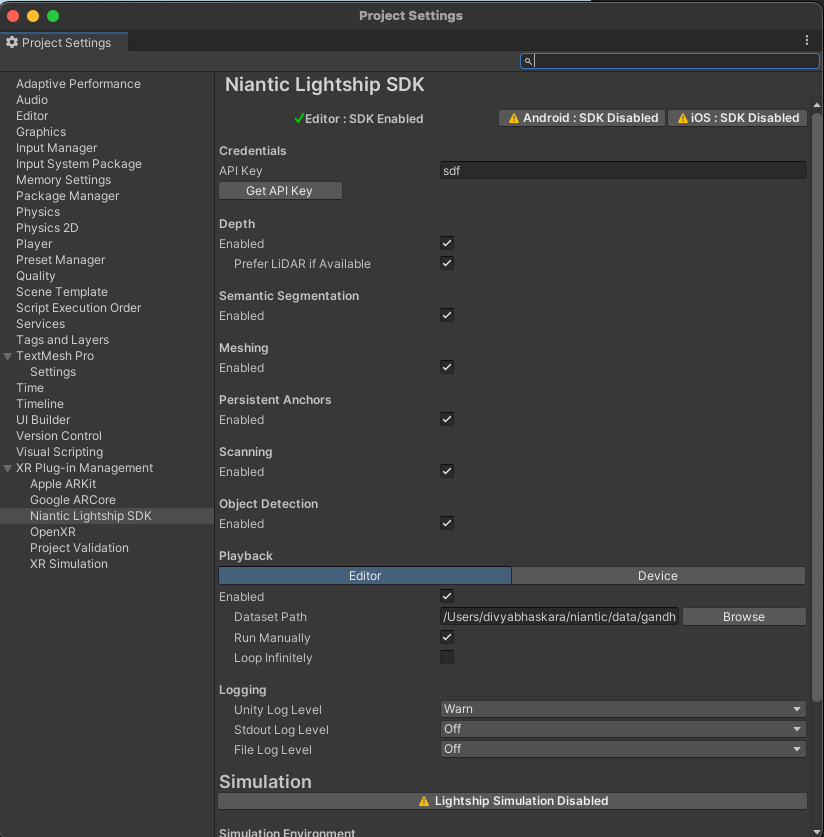Toggle Object Detection Enabled checkbox
Viewport: 824px width, 837px height.
(x=447, y=523)
